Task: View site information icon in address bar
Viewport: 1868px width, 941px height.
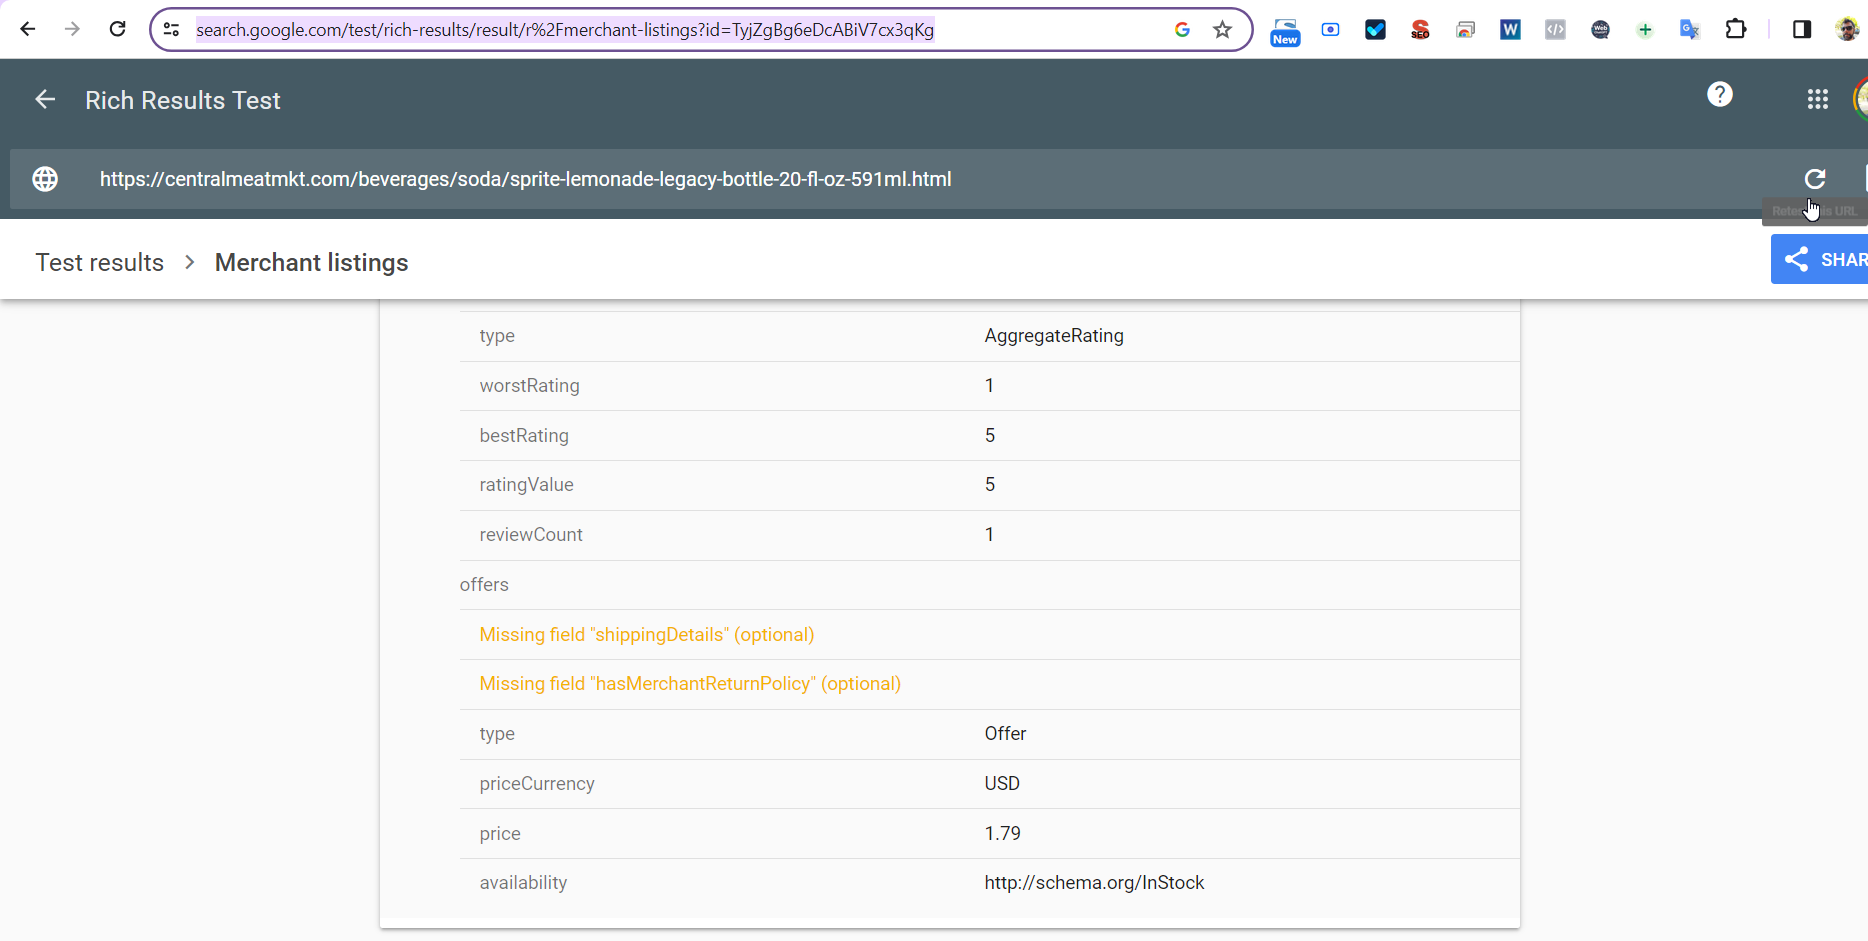Action: [x=172, y=30]
